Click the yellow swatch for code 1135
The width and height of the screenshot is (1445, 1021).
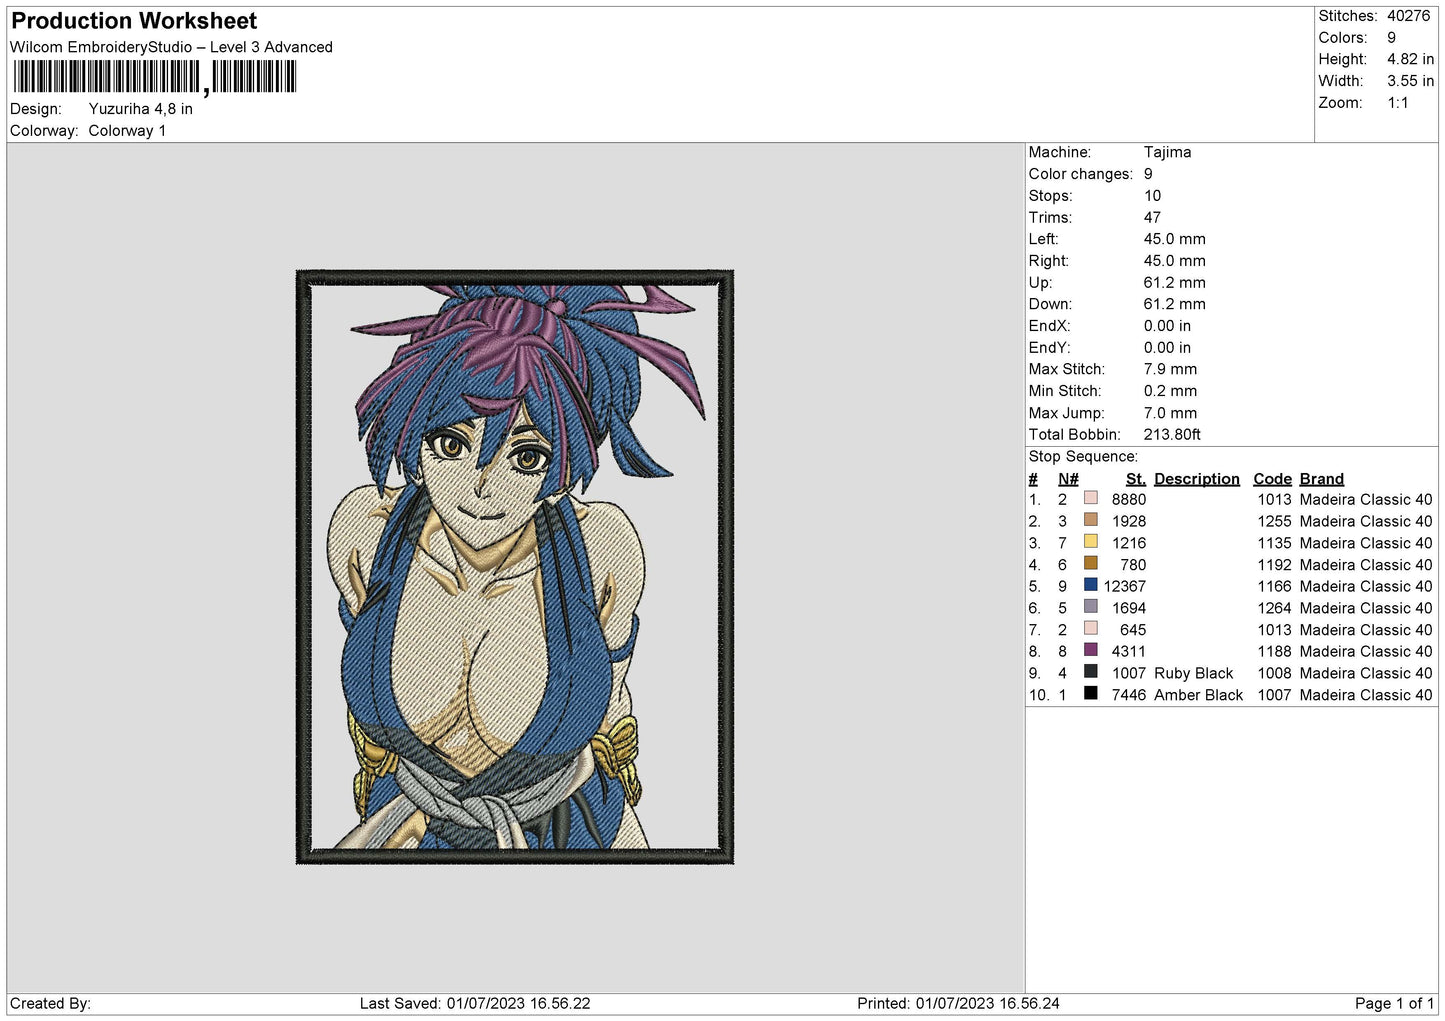pos(1090,542)
